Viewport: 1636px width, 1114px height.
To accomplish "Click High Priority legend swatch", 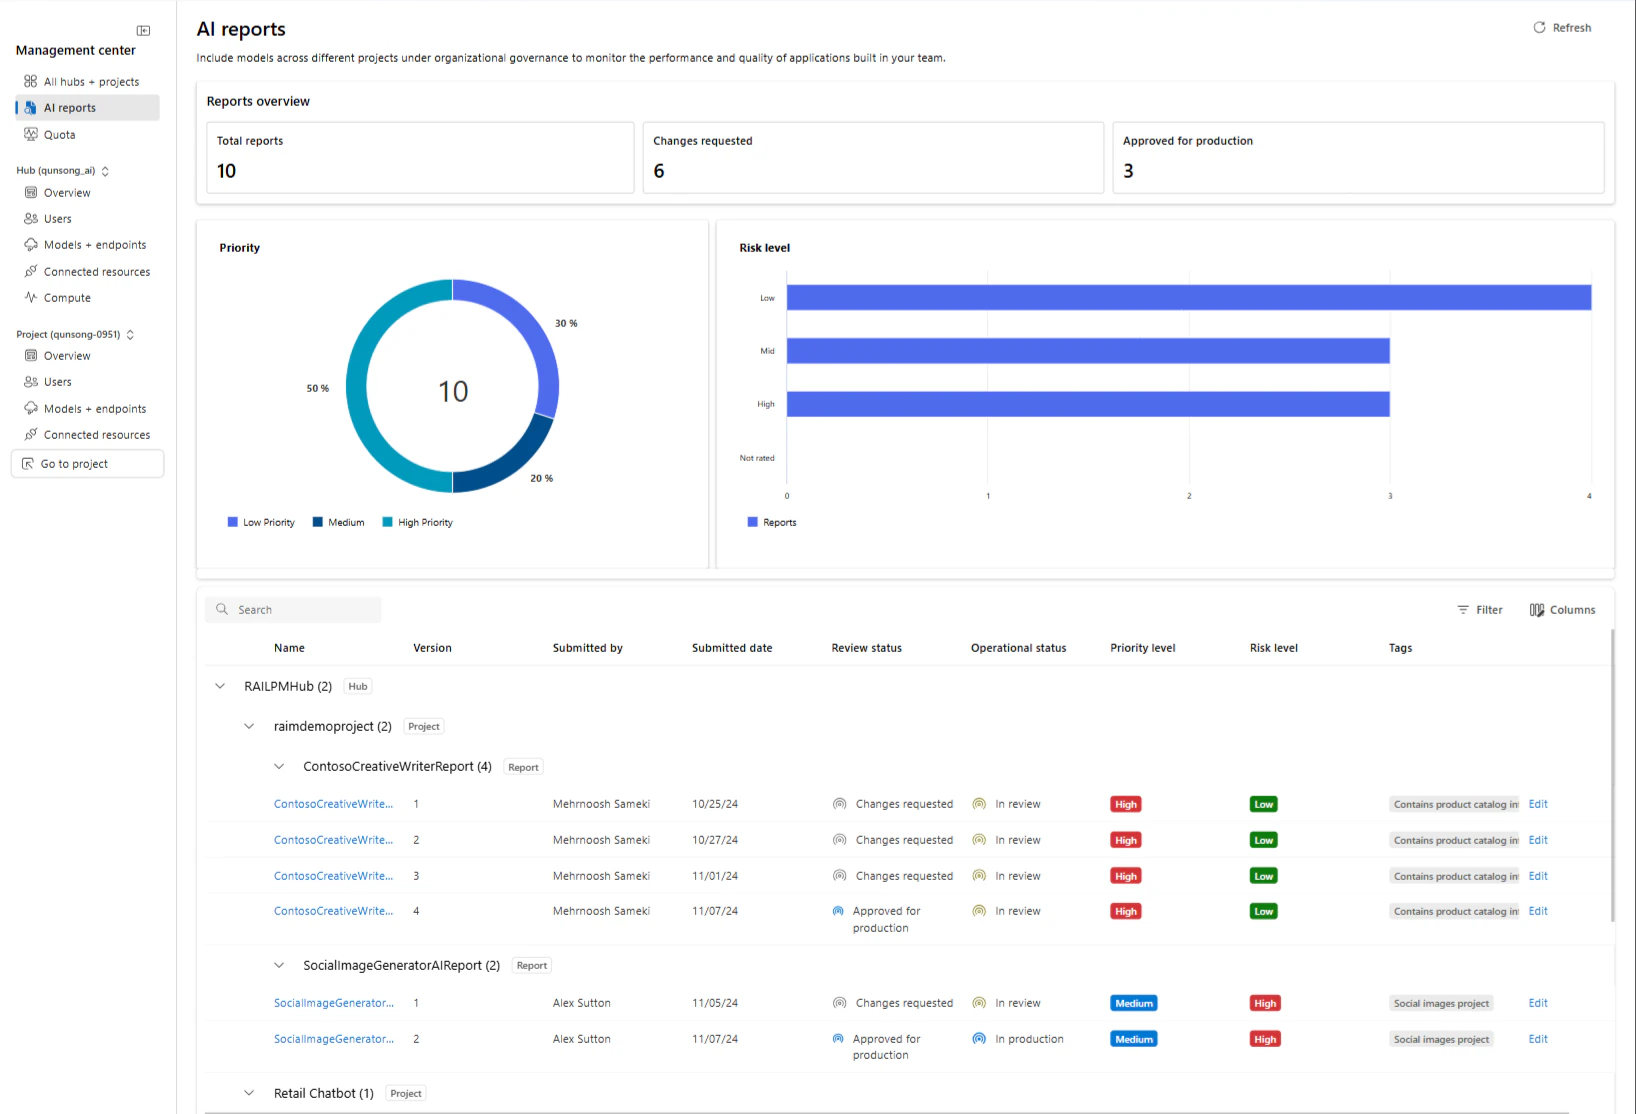I will (388, 522).
